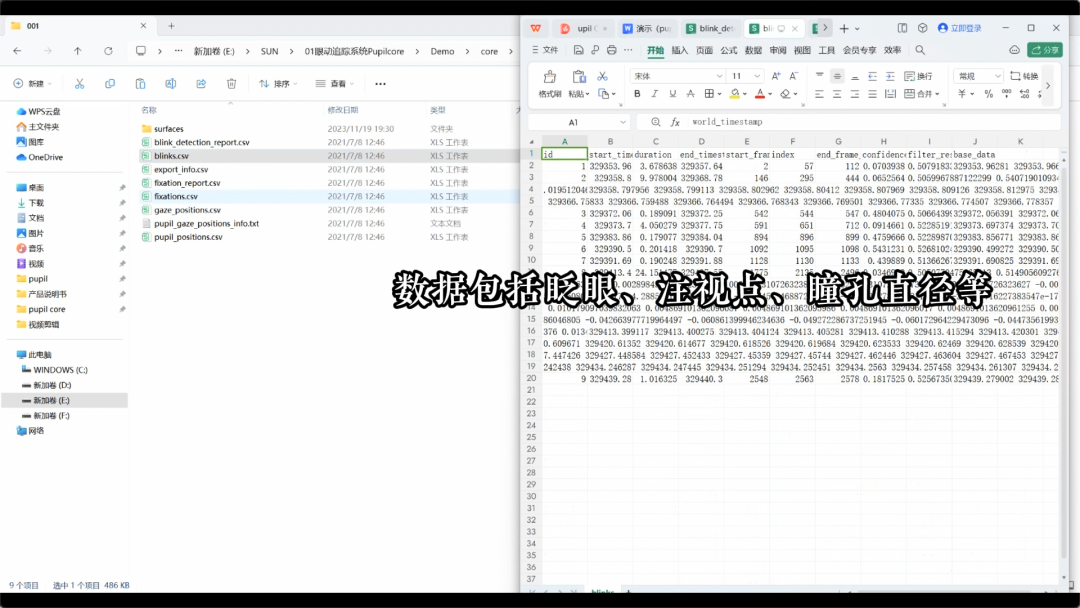Click the font color red swatch icon
1080x608 pixels.
[x=760, y=94]
